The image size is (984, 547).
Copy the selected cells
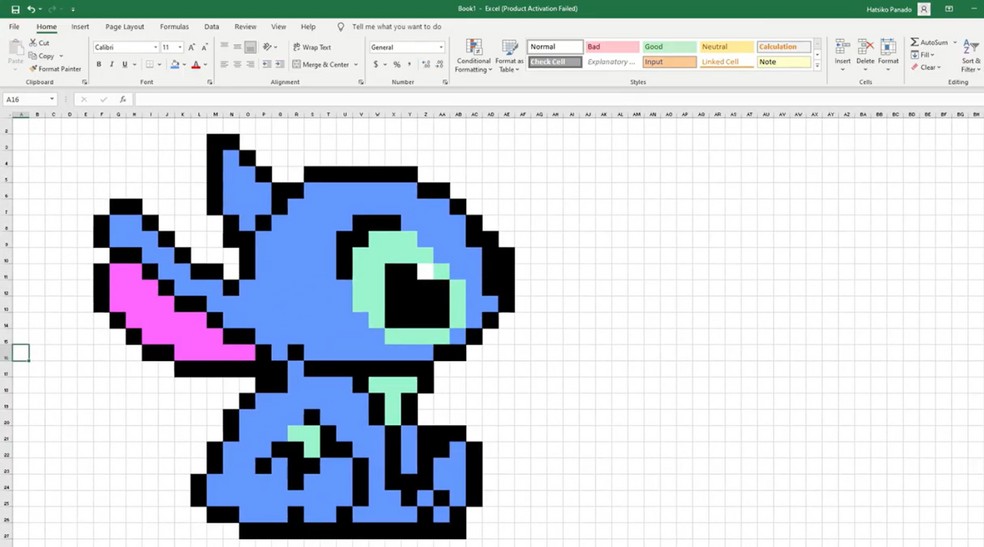tap(42, 56)
